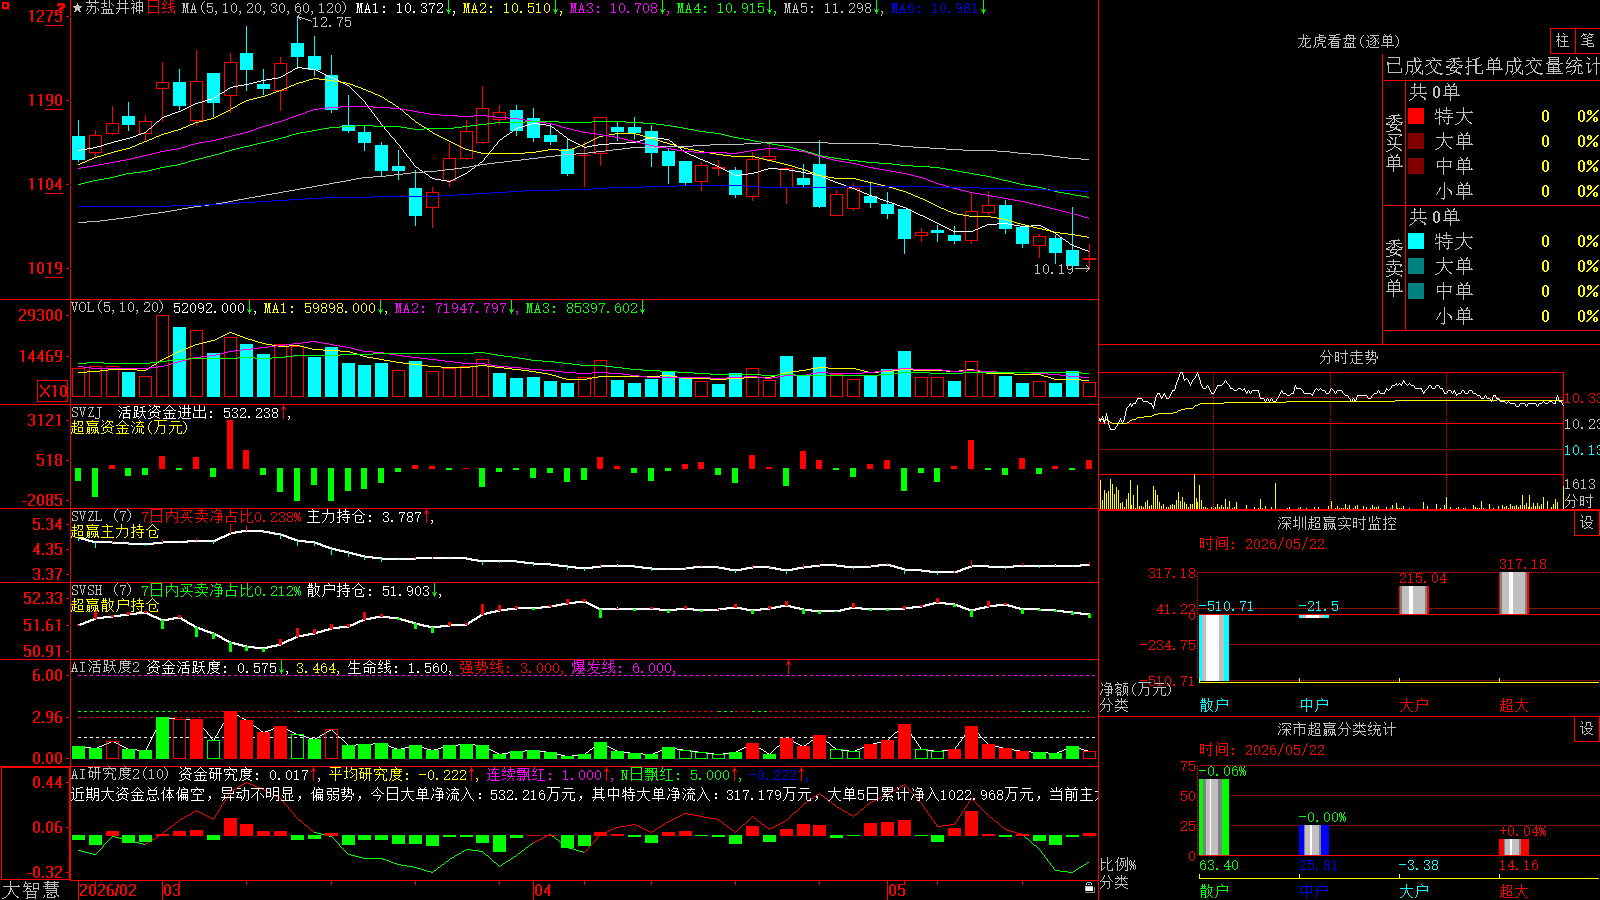Image resolution: width=1600 pixels, height=900 pixels.
Task: Click the star icon before 苏盐井神
Action: coord(78,8)
